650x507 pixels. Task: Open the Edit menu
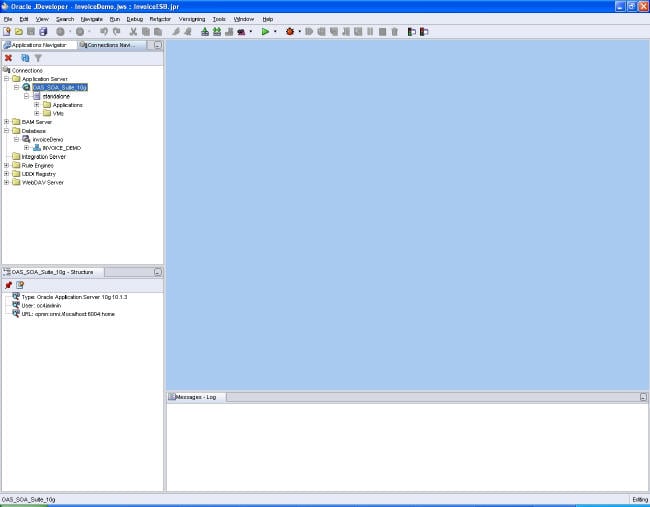click(x=24, y=19)
